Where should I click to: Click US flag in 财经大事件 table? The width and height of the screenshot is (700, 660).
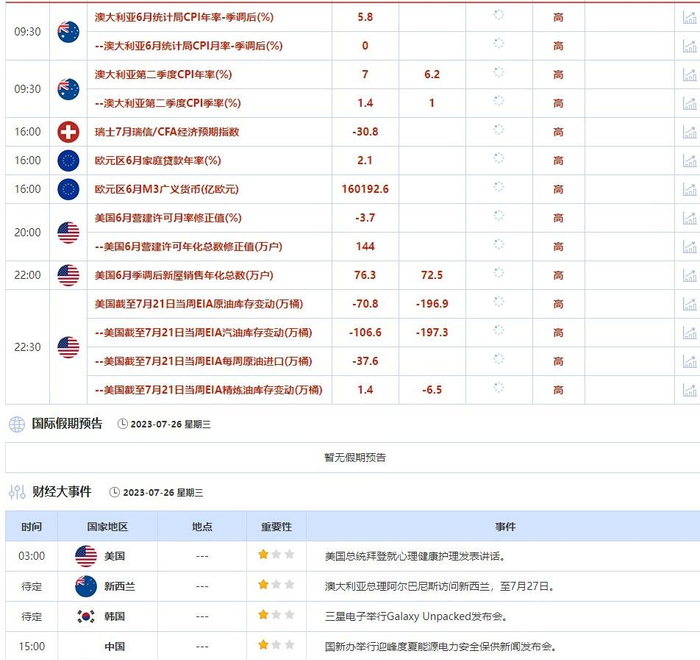86,556
